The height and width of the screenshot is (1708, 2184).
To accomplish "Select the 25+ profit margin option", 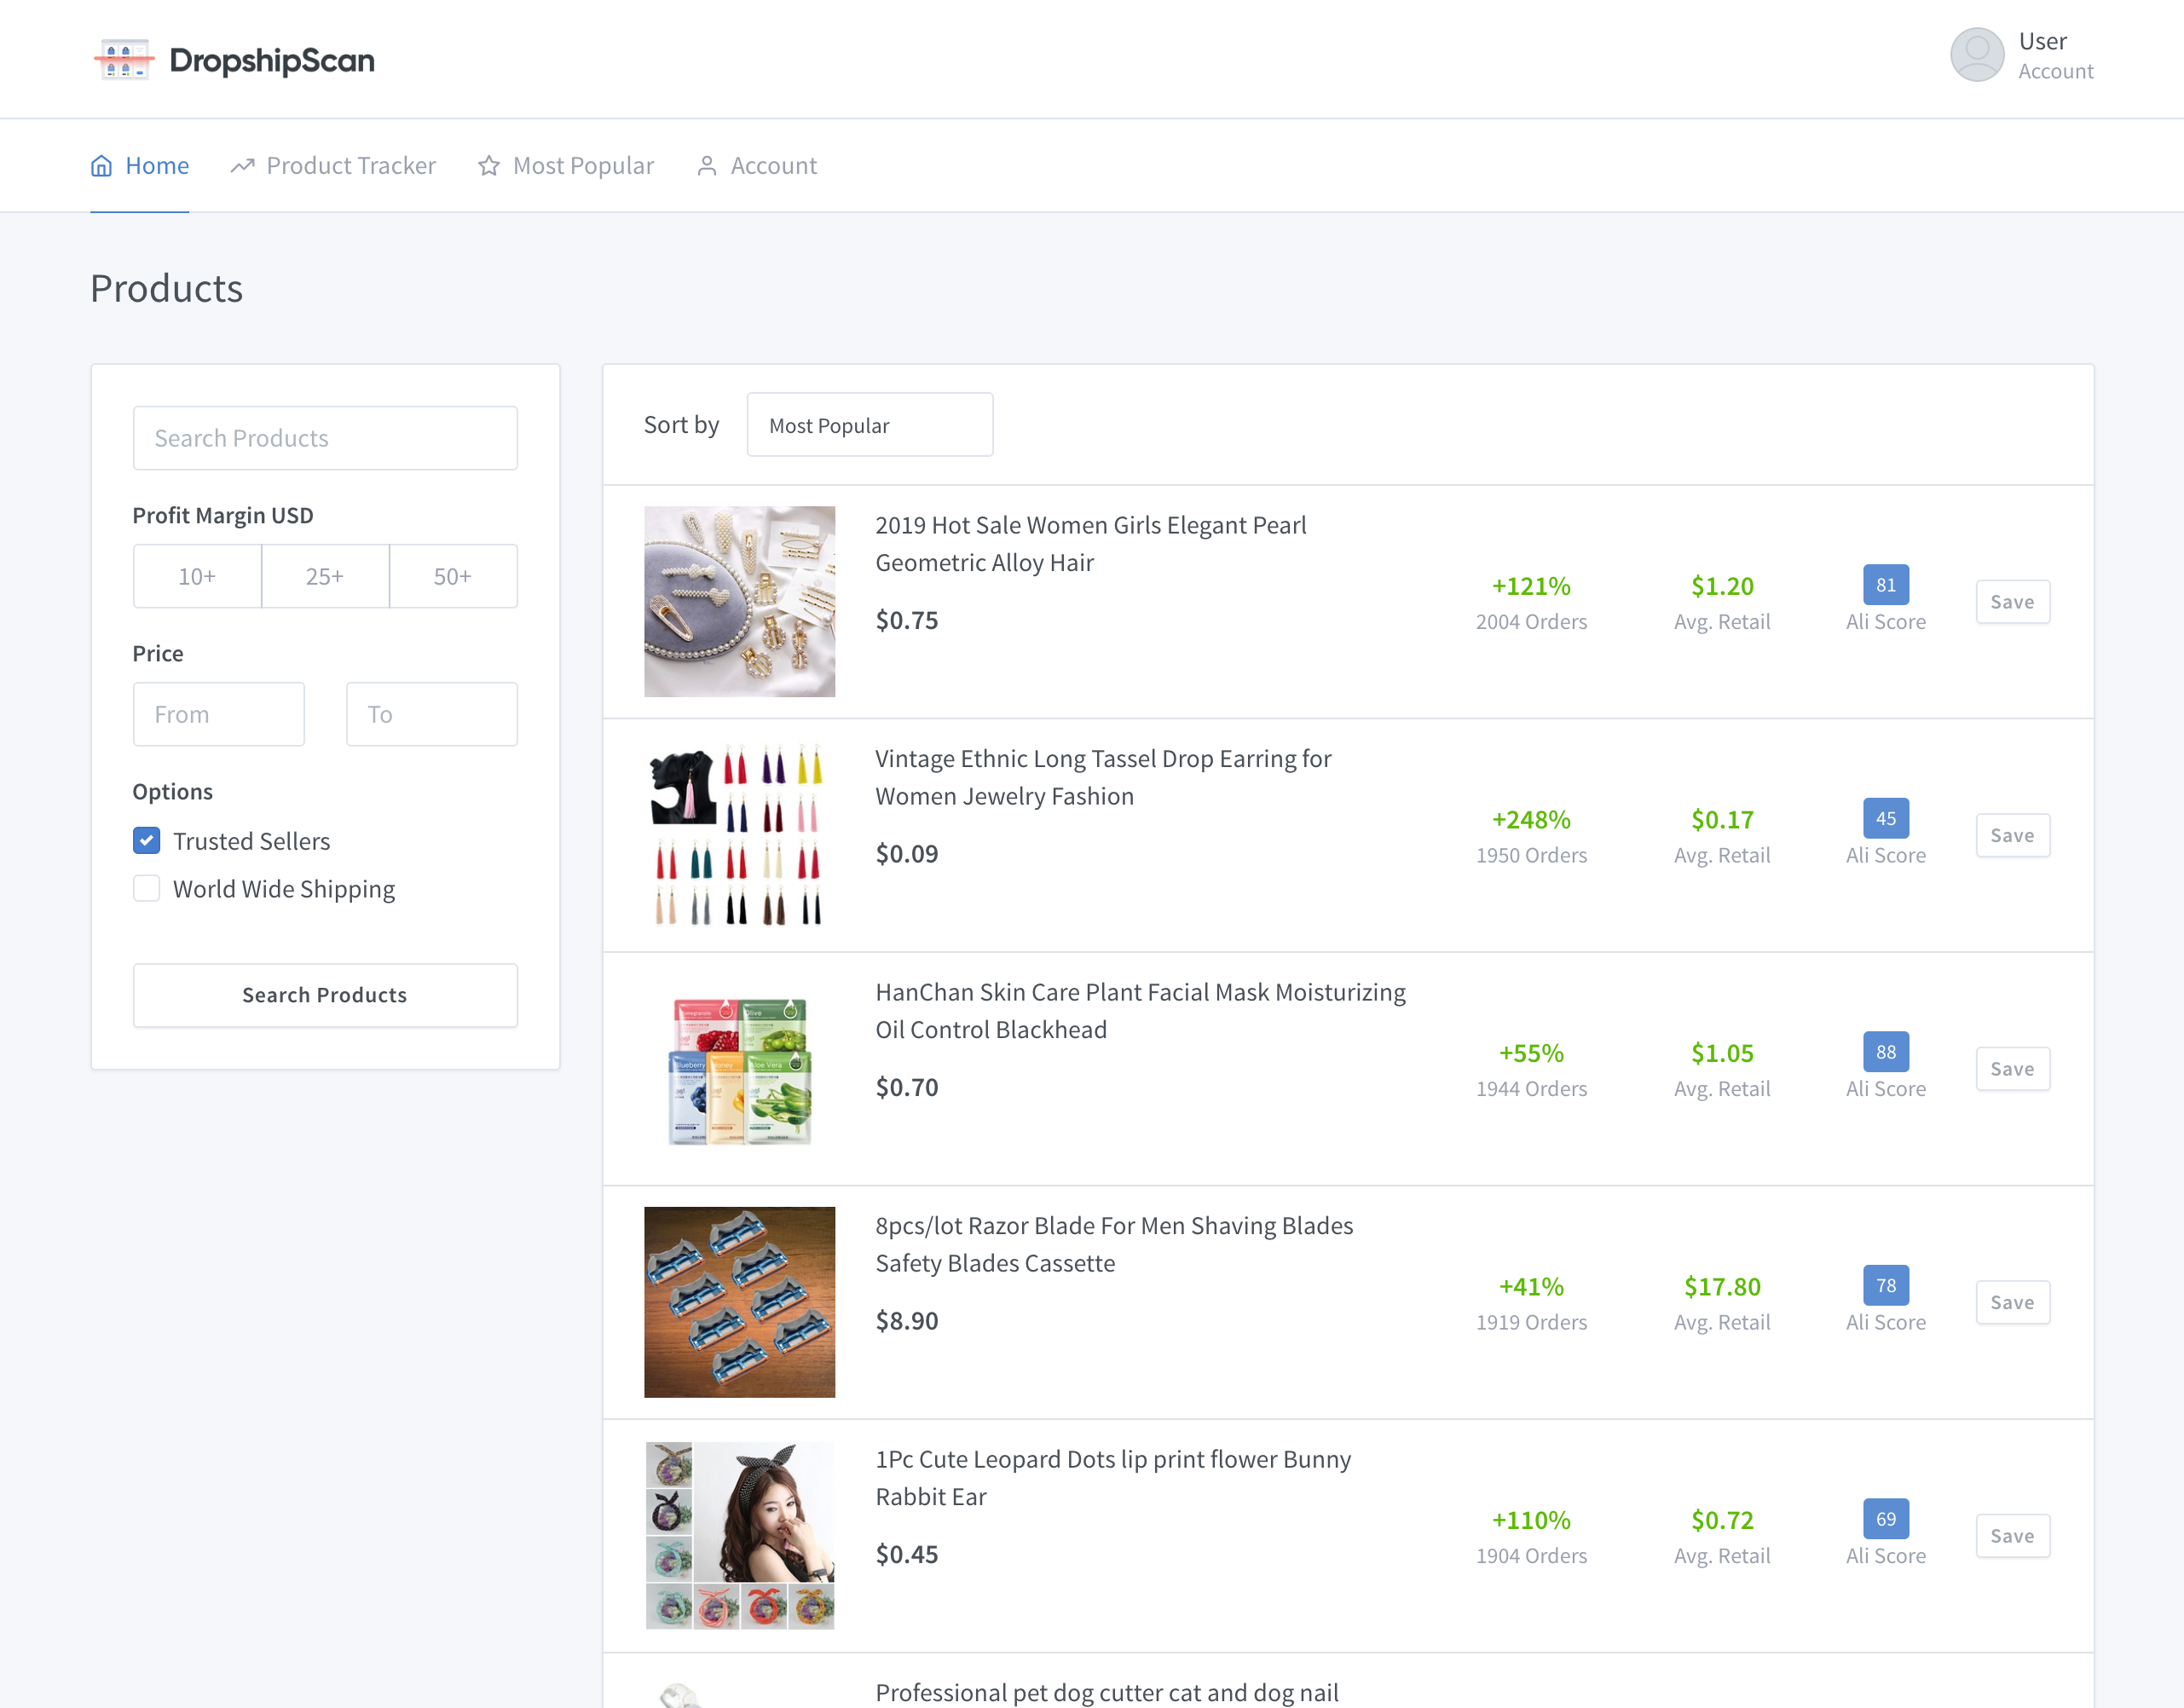I will coord(325,576).
